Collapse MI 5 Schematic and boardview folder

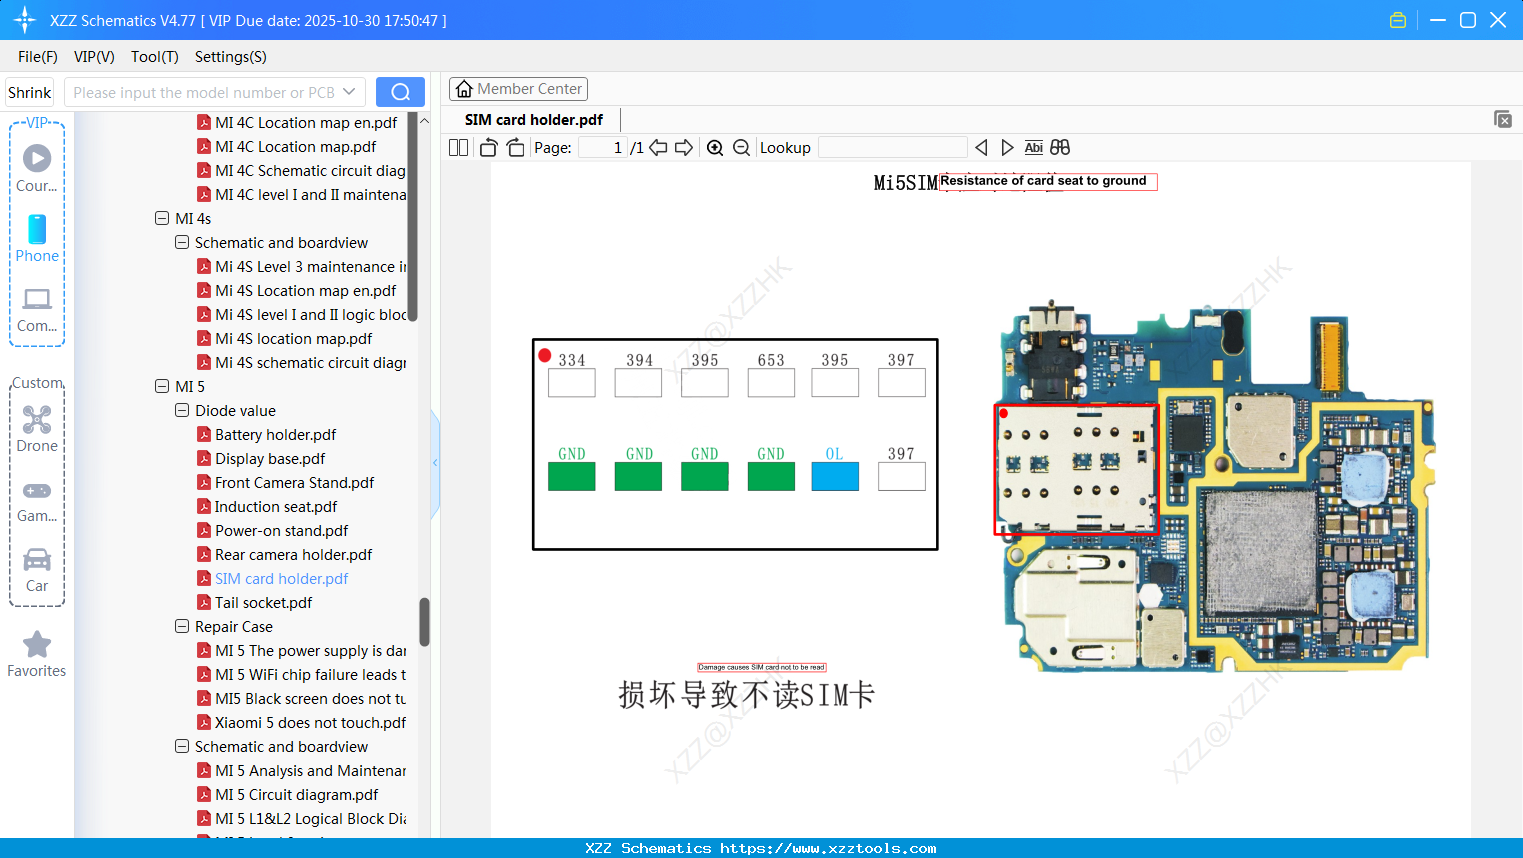pos(182,747)
